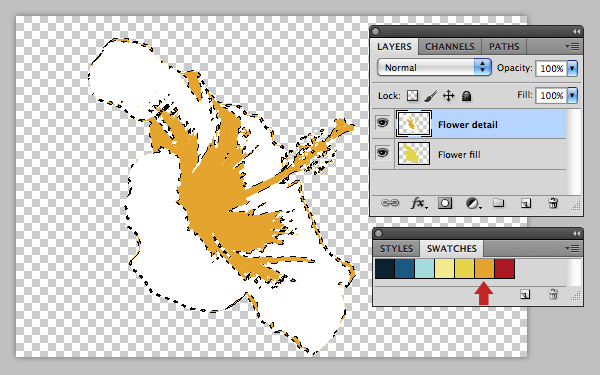Click the Link layers icon
Screen dimensions: 600x375
click(390, 203)
